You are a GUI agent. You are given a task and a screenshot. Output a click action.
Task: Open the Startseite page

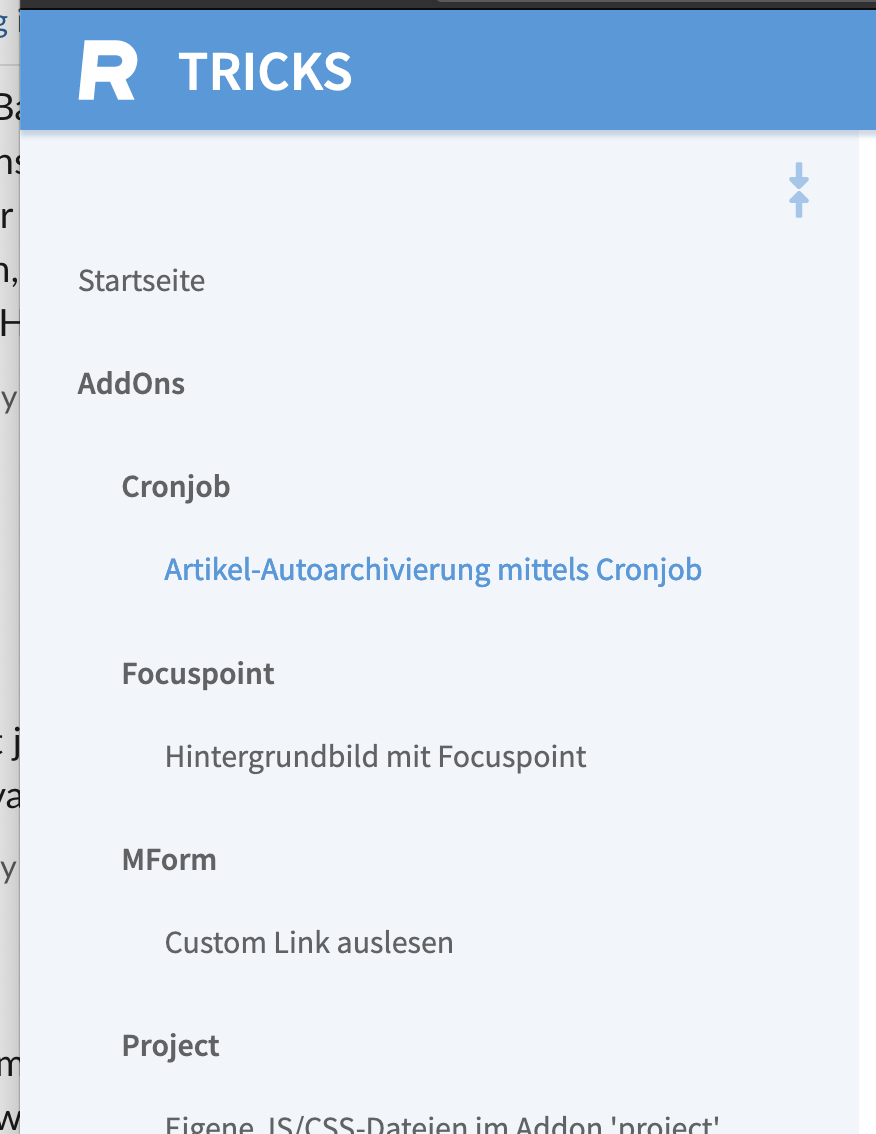(x=141, y=281)
